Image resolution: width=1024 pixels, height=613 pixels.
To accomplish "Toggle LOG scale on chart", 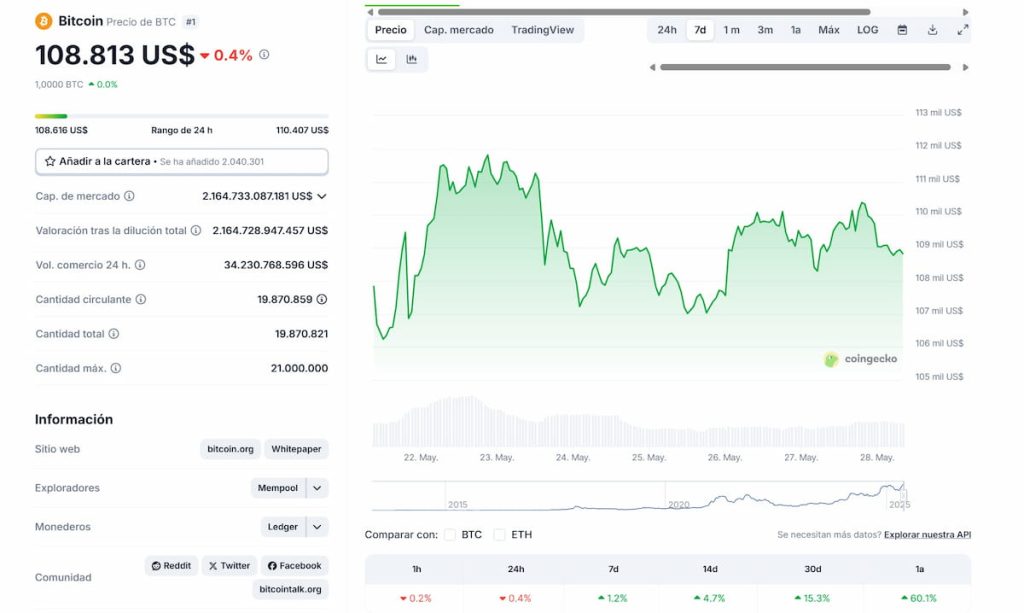I will [x=867, y=30].
